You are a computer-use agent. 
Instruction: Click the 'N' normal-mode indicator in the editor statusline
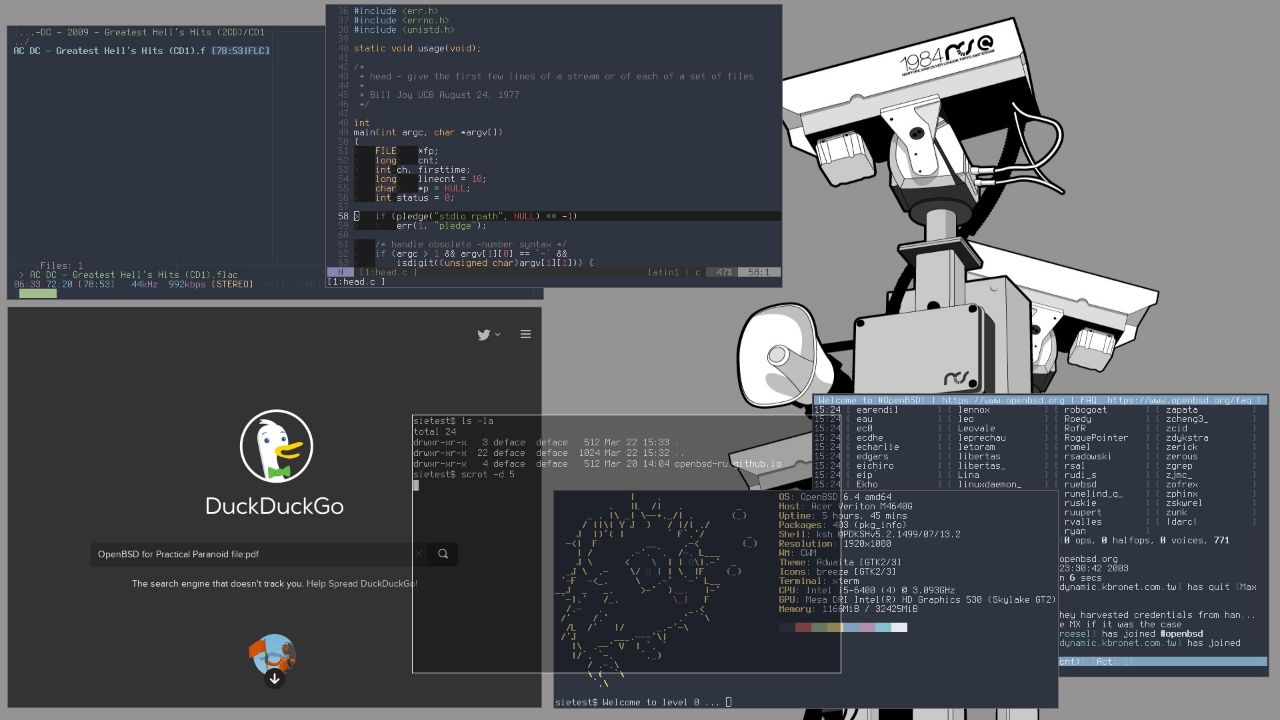(340, 272)
